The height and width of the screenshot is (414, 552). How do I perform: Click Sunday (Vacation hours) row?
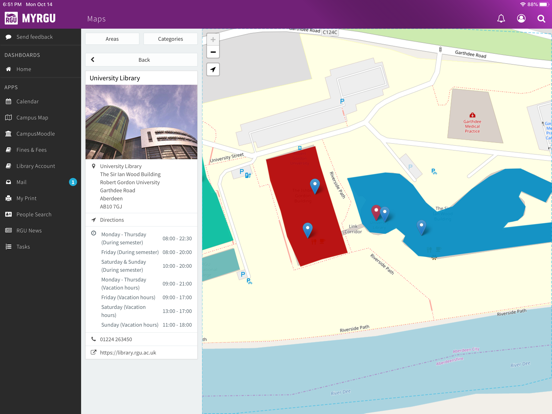coord(146,325)
